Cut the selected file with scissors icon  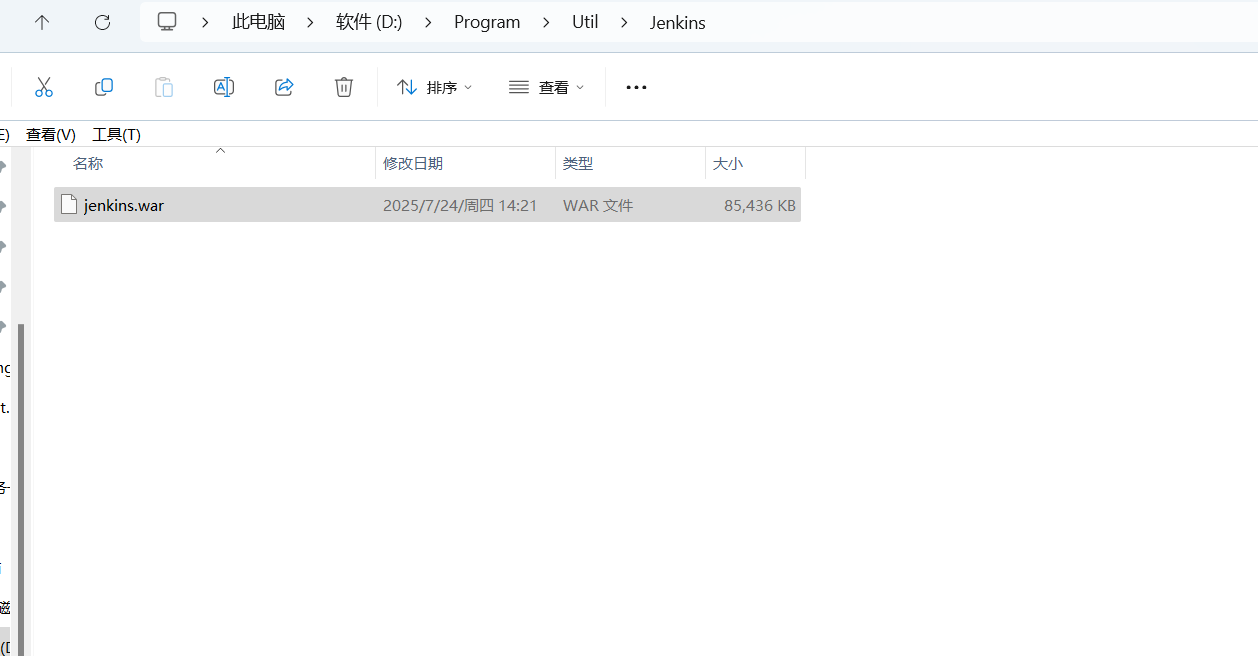pyautogui.click(x=43, y=87)
